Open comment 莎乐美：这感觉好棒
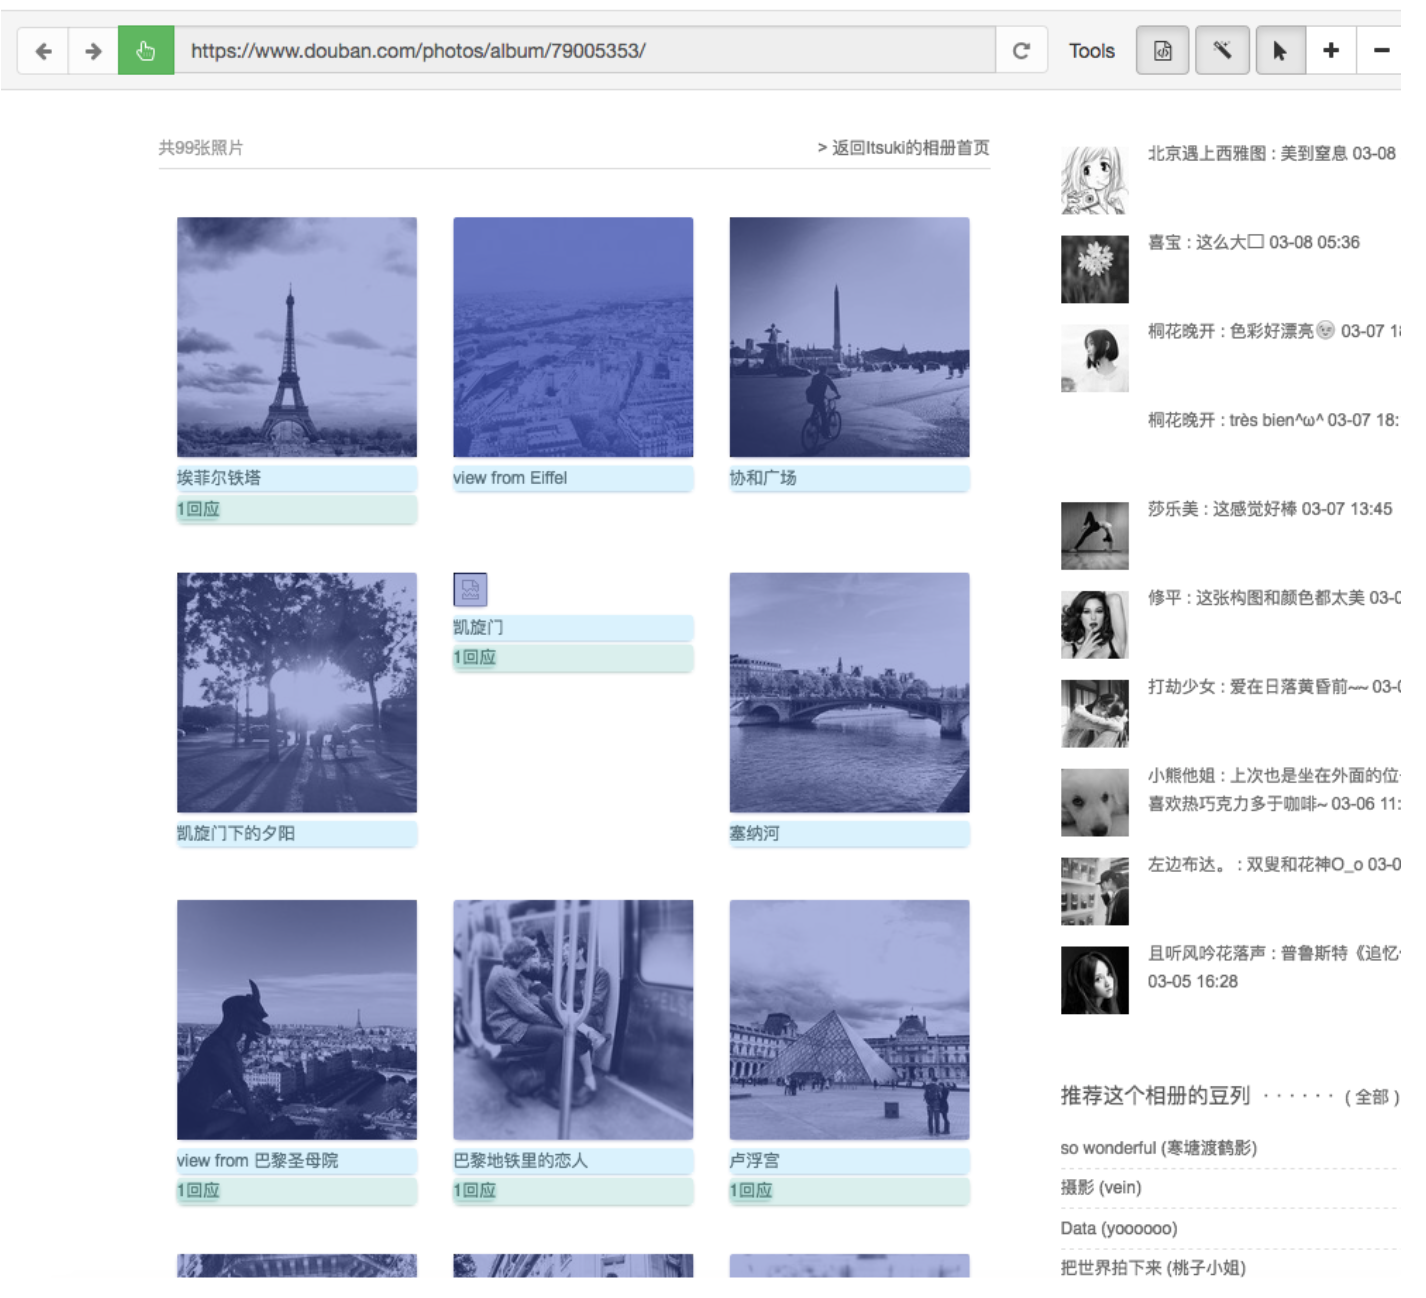The width and height of the screenshot is (1426, 1298). 1270,510
